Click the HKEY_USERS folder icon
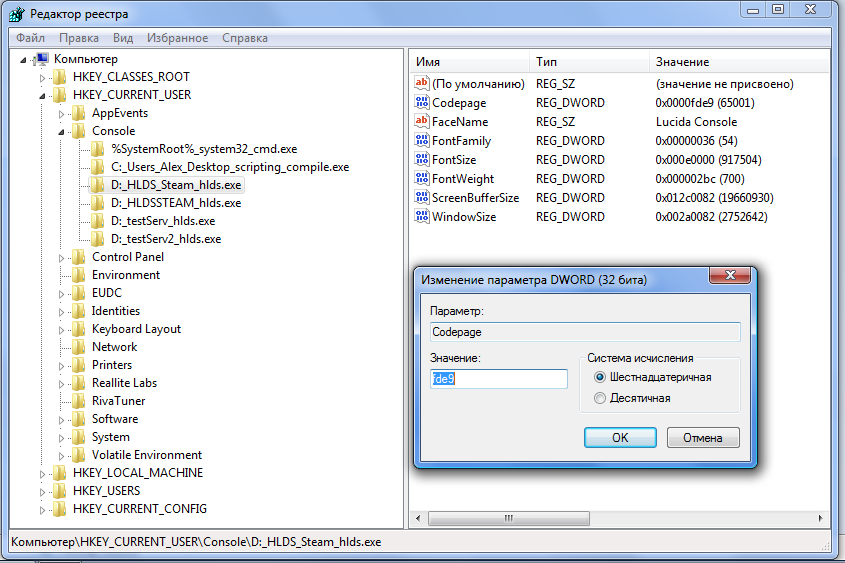The image size is (845, 563). coord(60,491)
